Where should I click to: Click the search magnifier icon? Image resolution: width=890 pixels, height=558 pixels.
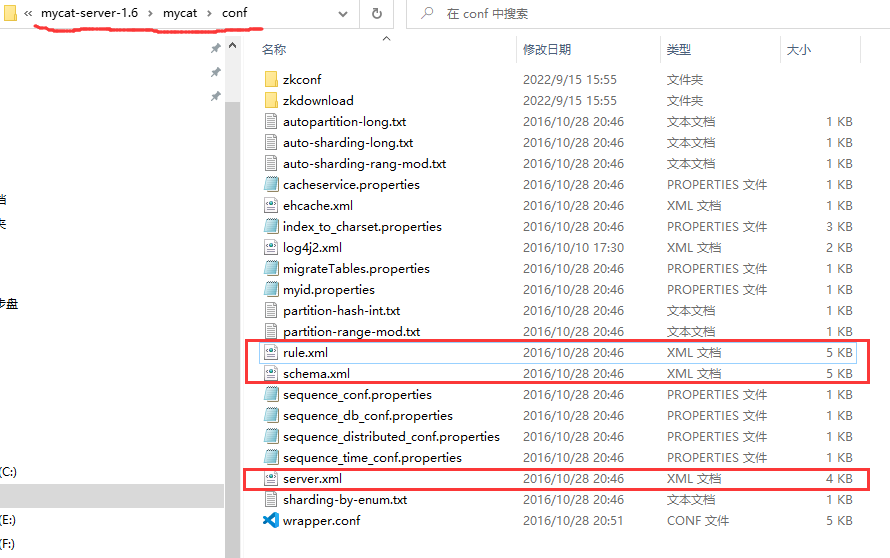427,14
